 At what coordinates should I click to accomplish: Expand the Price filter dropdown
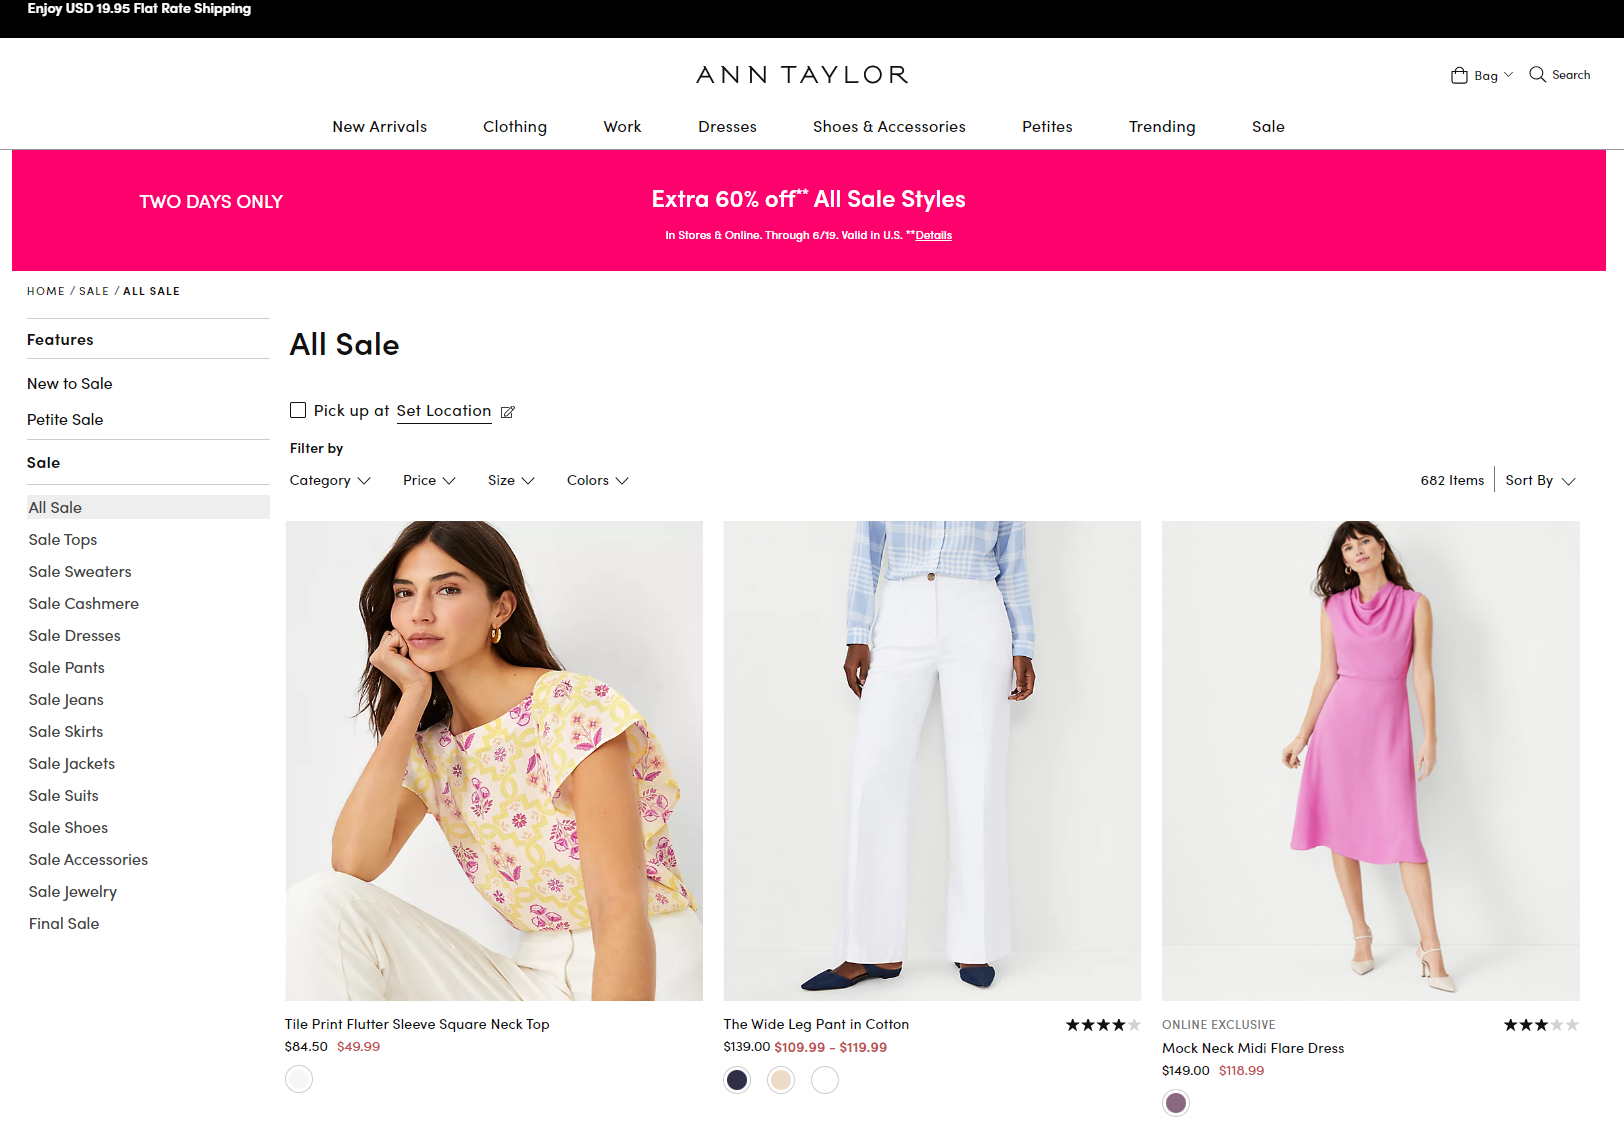pyautogui.click(x=429, y=481)
